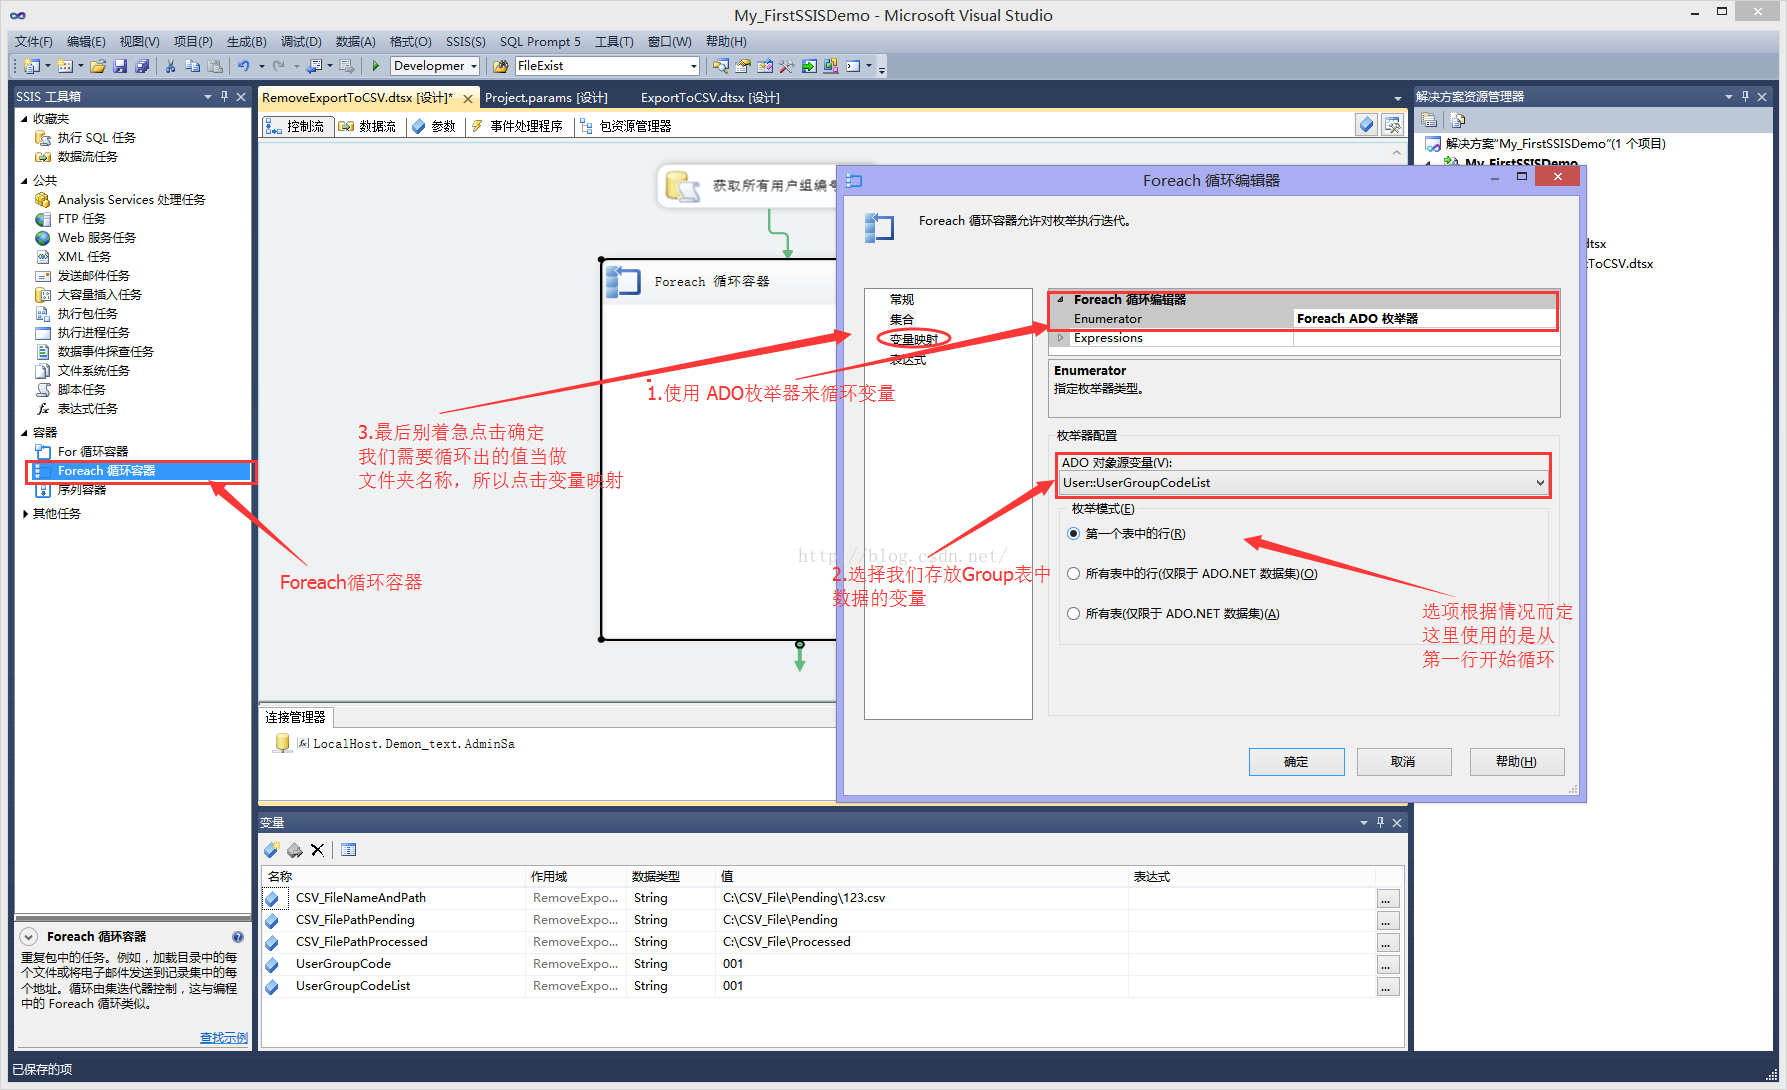Open the SQL Prompt 5 menu
This screenshot has height=1090, width=1787.
(x=540, y=42)
